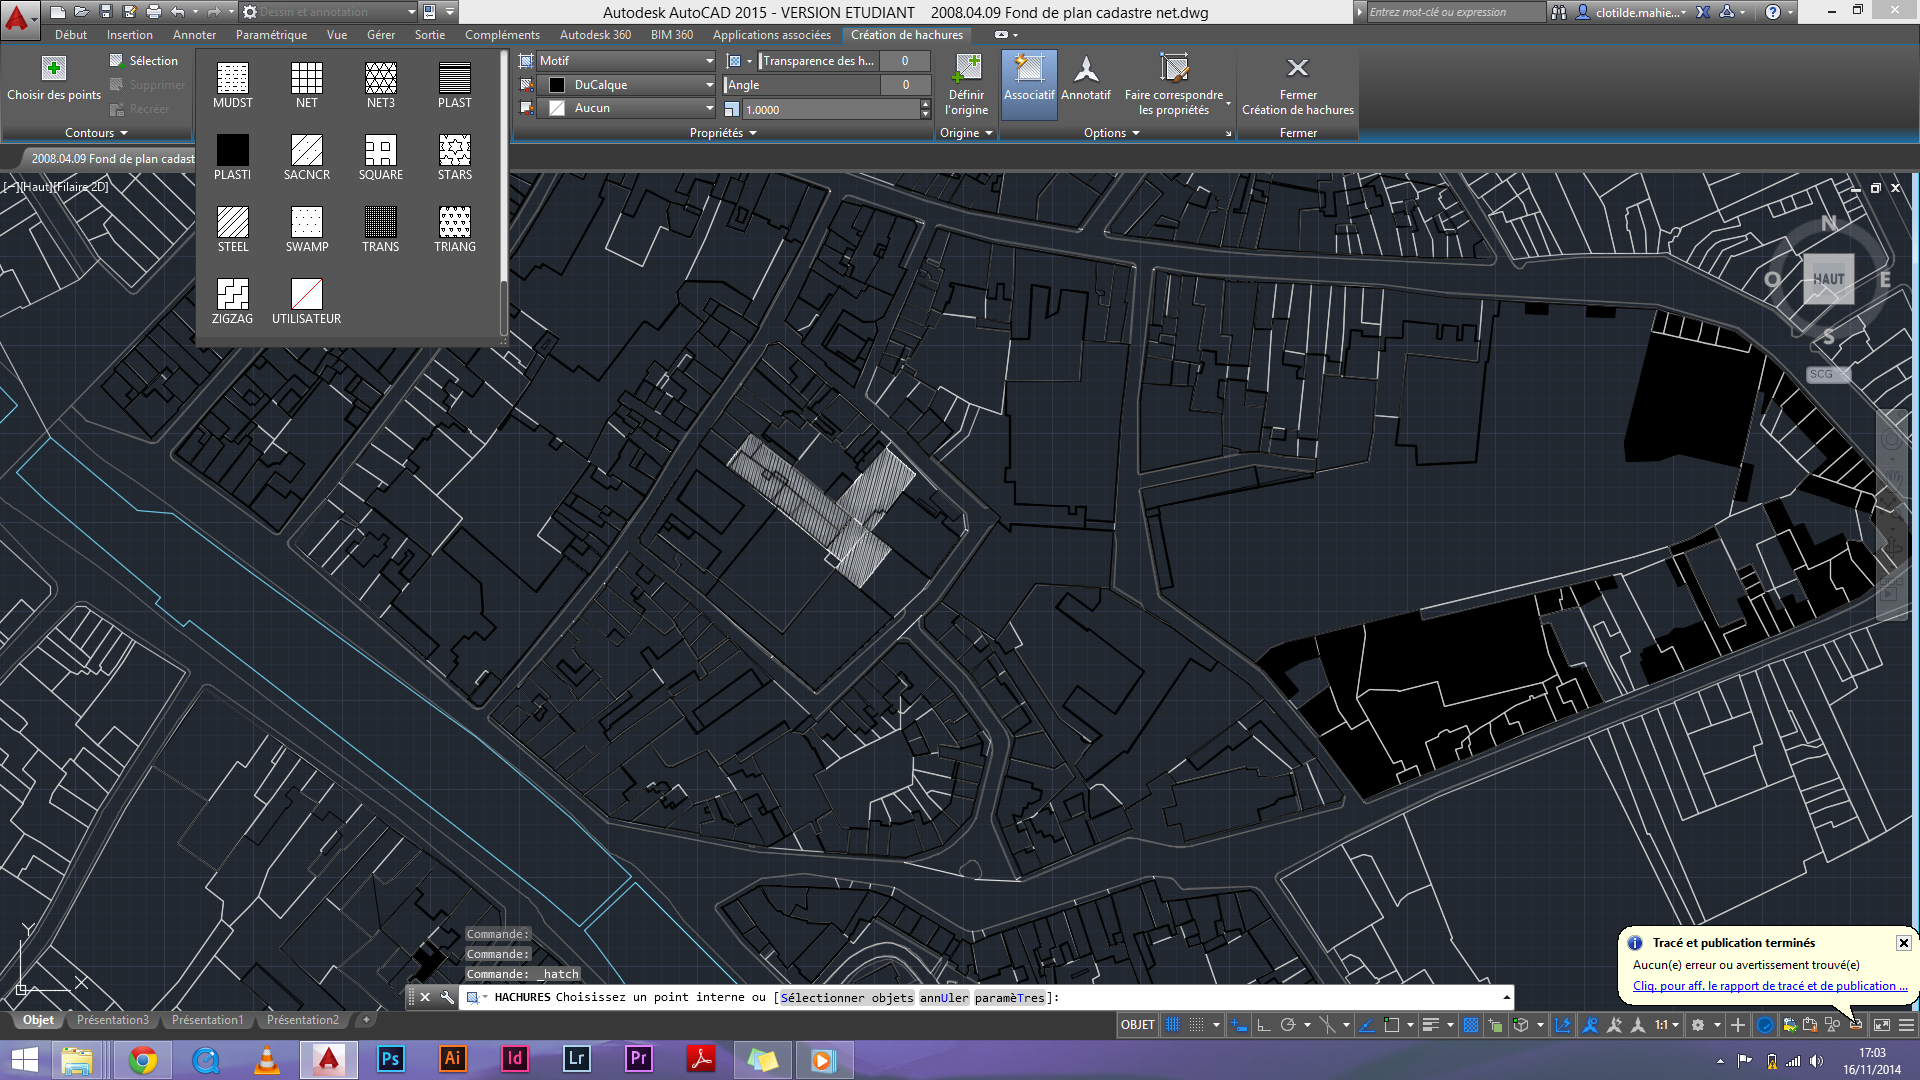Click the Choisir des points icon

pos(54,69)
